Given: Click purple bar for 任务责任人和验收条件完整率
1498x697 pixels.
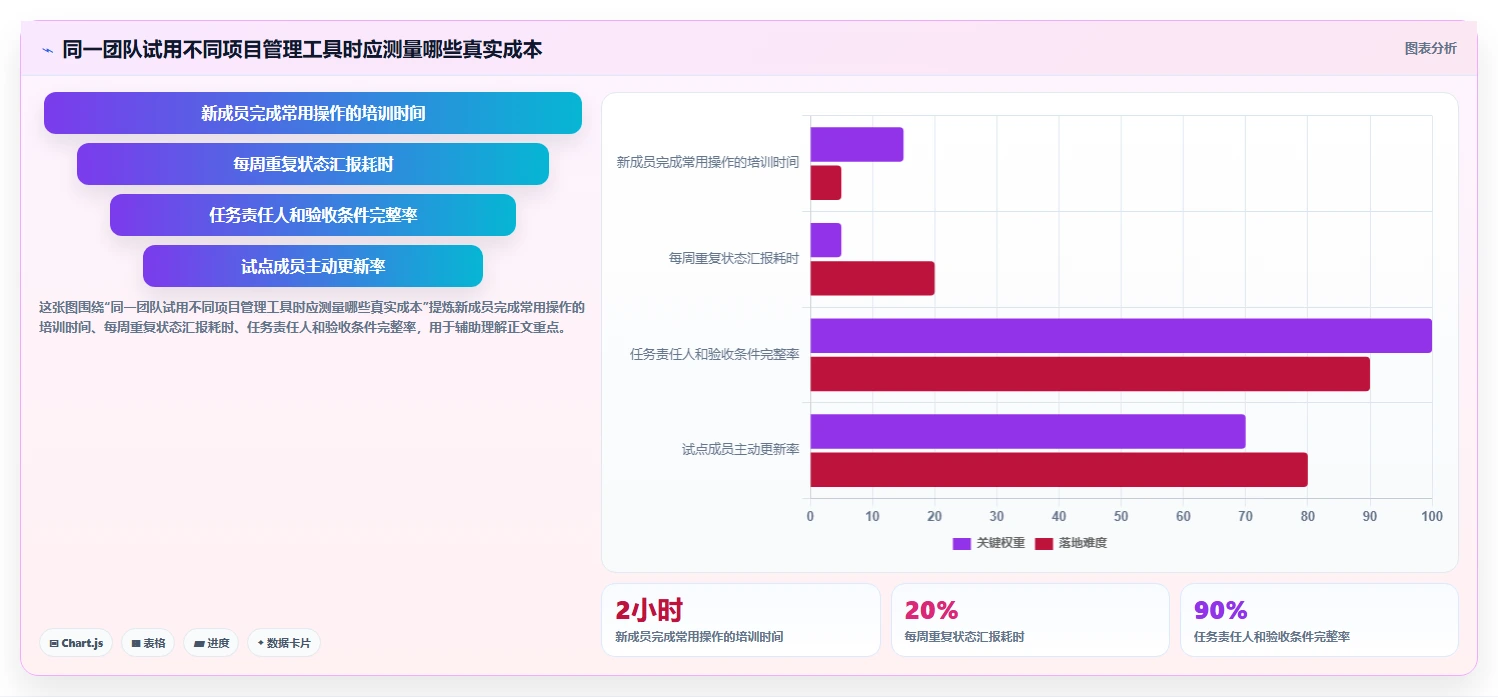Looking at the screenshot, I should 1121,336.
